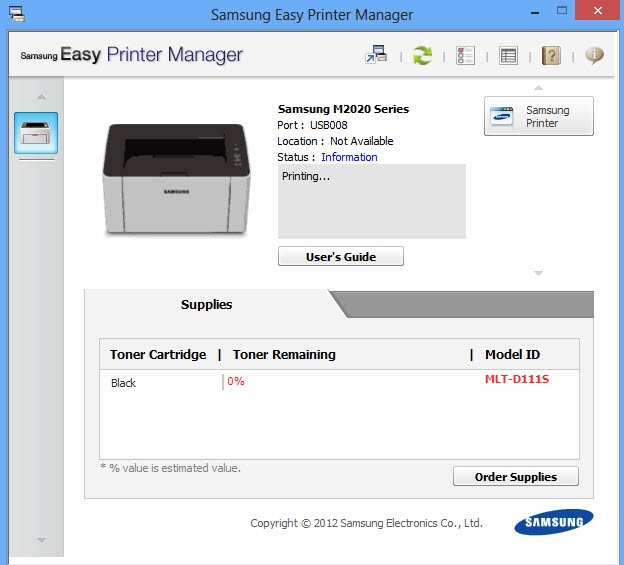The height and width of the screenshot is (565, 624).
Task: Click the copyright 2012 Samsung text
Action: (366, 523)
